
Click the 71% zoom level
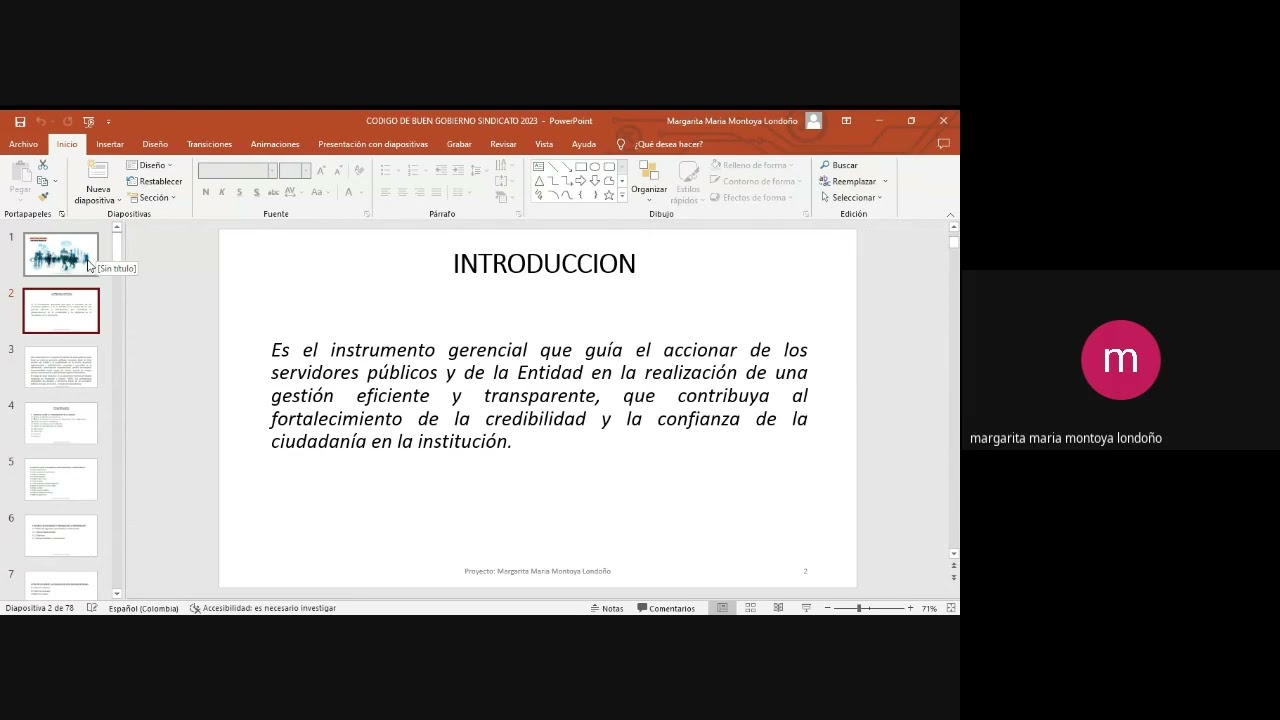[x=929, y=608]
